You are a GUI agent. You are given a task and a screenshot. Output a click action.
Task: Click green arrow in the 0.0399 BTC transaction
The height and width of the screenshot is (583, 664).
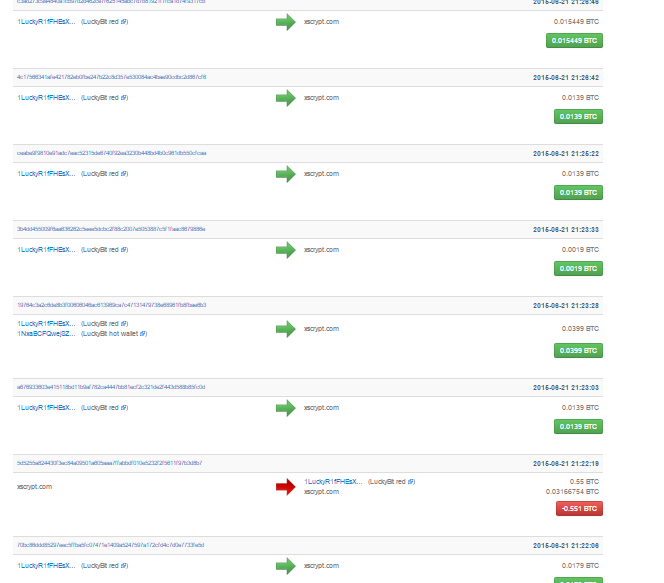(x=286, y=329)
